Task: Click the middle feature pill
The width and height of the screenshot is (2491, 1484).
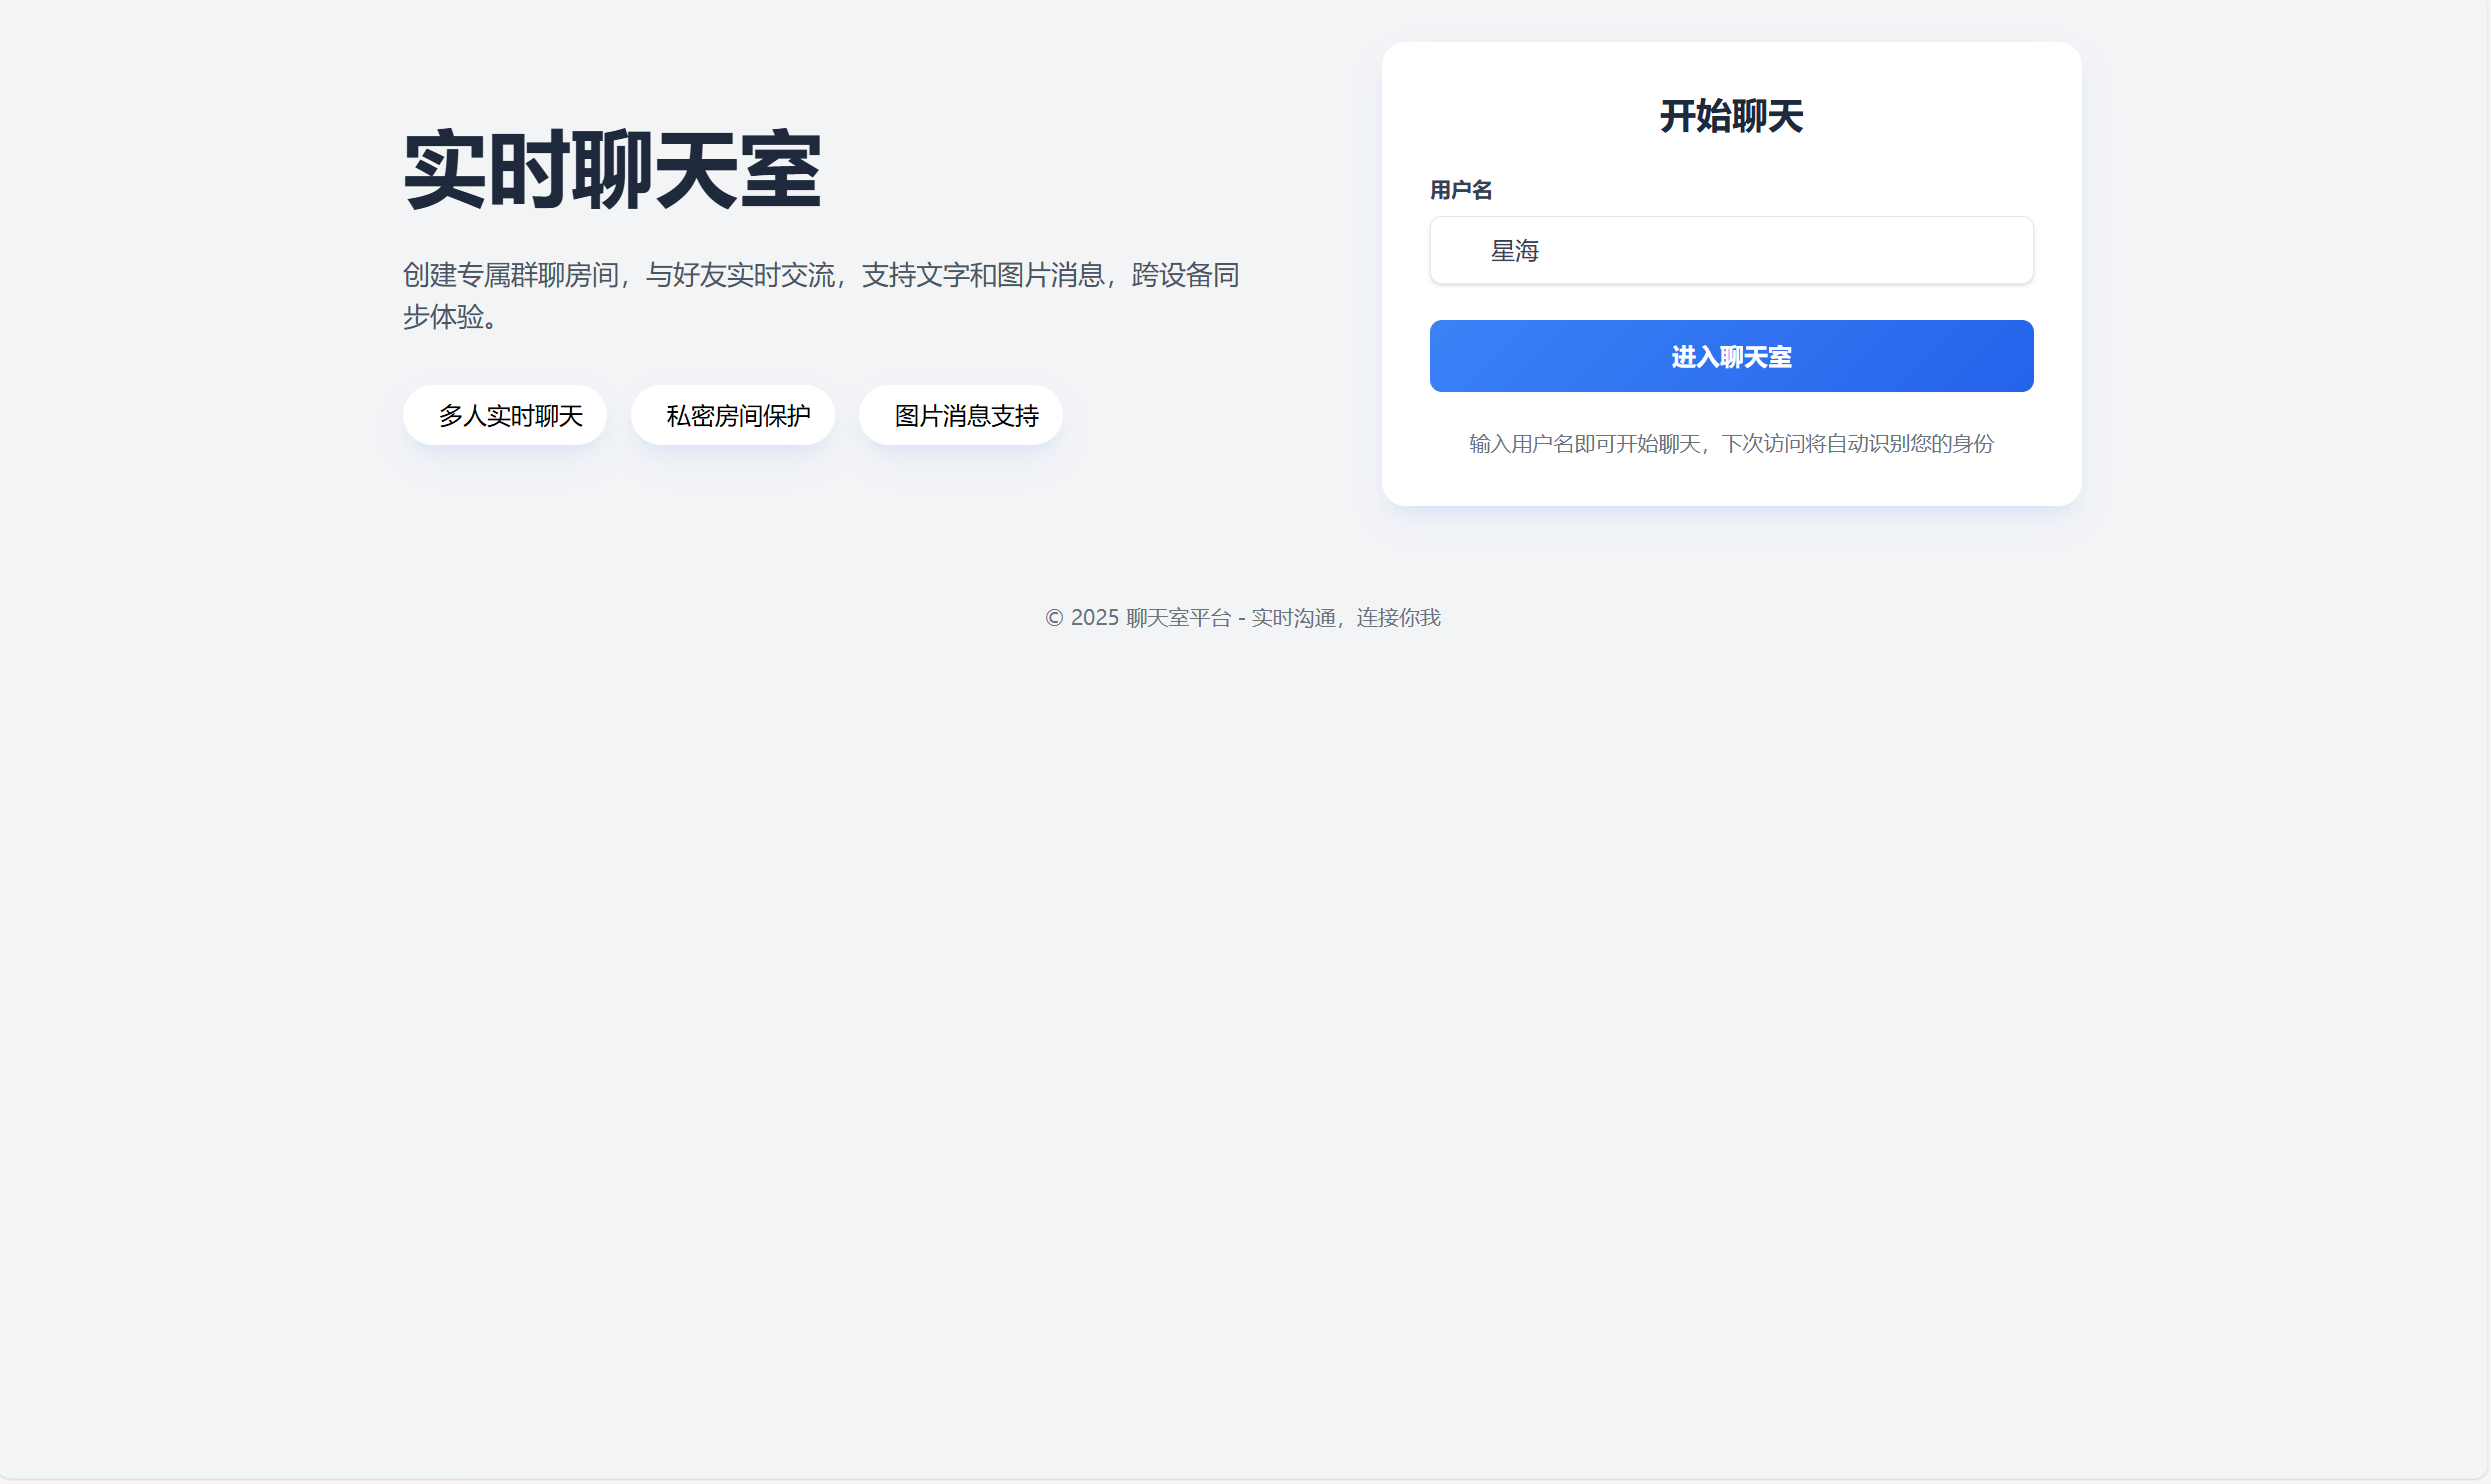Action: click(732, 414)
